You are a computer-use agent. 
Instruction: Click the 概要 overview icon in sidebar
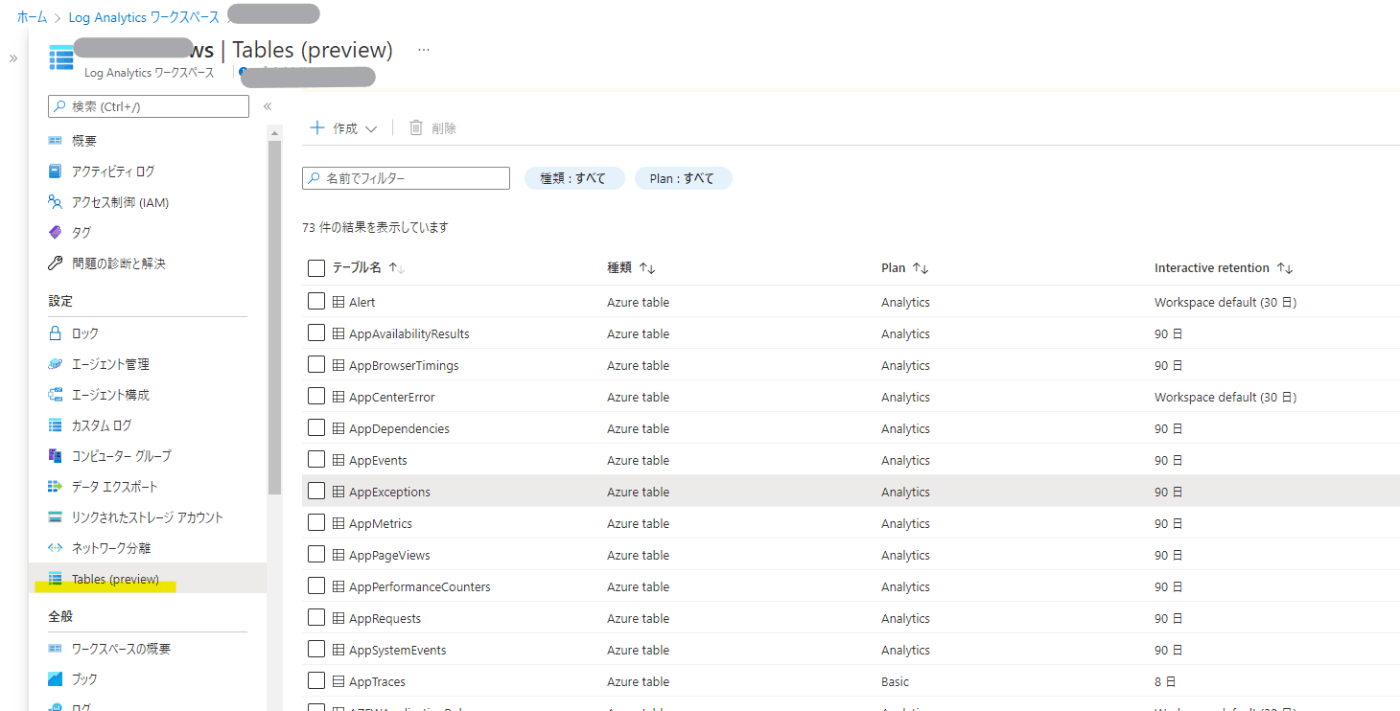[x=55, y=141]
